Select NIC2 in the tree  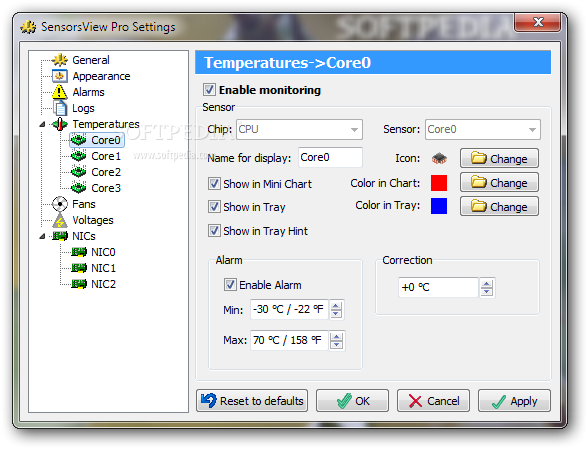[x=103, y=284]
